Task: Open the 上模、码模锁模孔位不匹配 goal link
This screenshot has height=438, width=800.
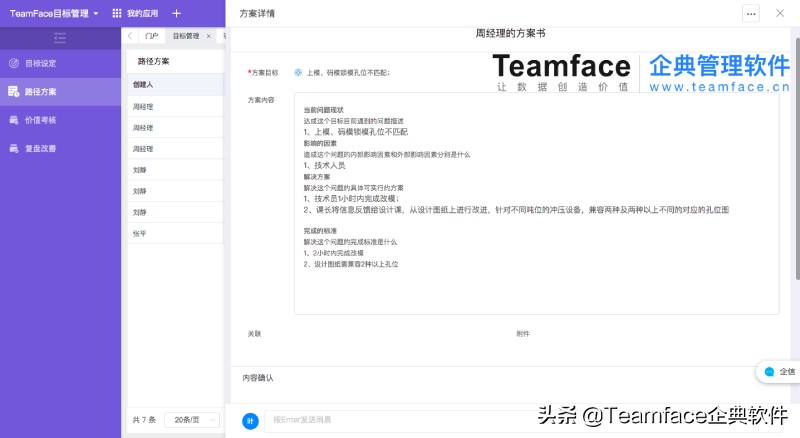Action: 348,73
